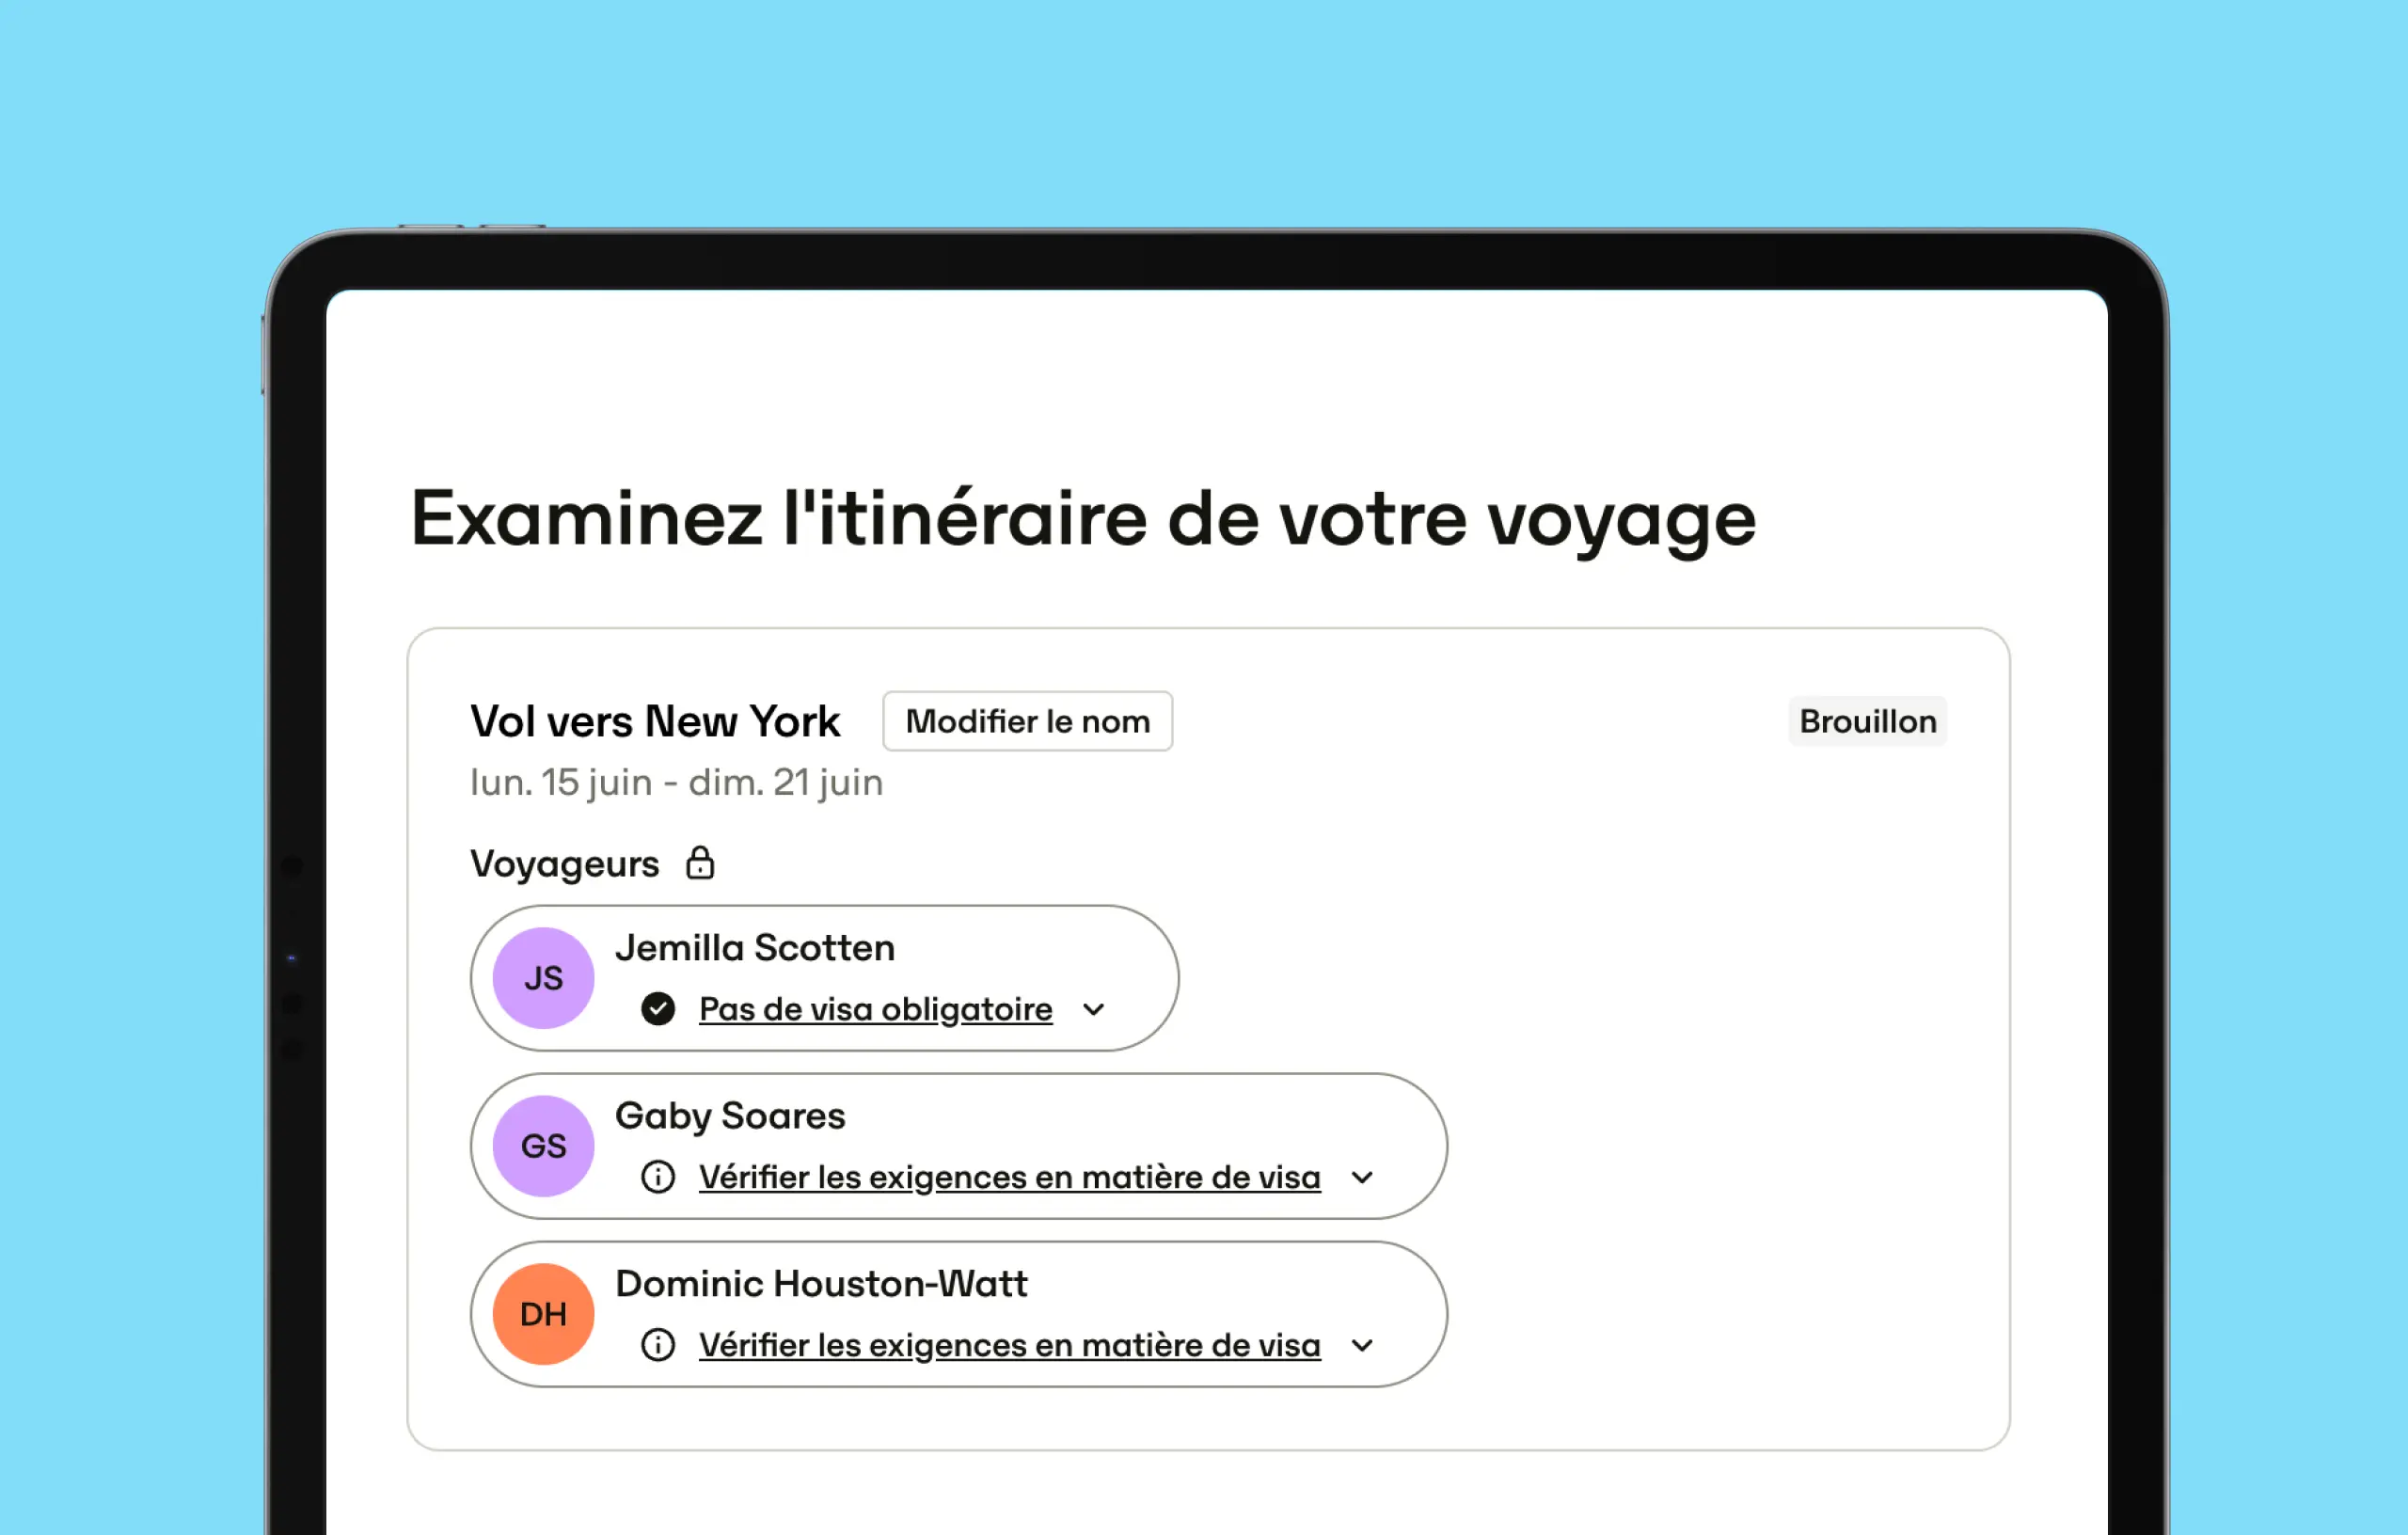Image resolution: width=2408 pixels, height=1535 pixels.
Task: Click the Modifier le nom button
Action: point(1028,721)
